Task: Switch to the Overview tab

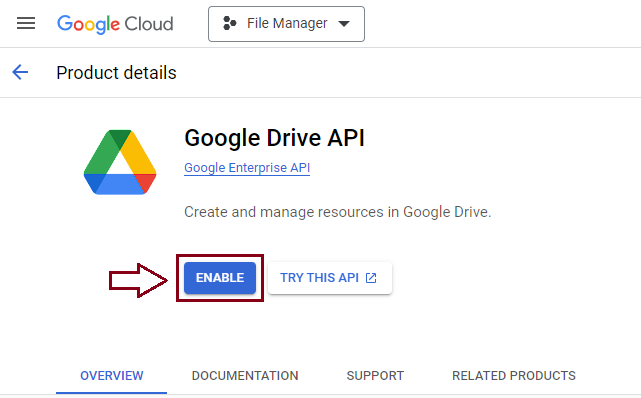Action: 112,376
